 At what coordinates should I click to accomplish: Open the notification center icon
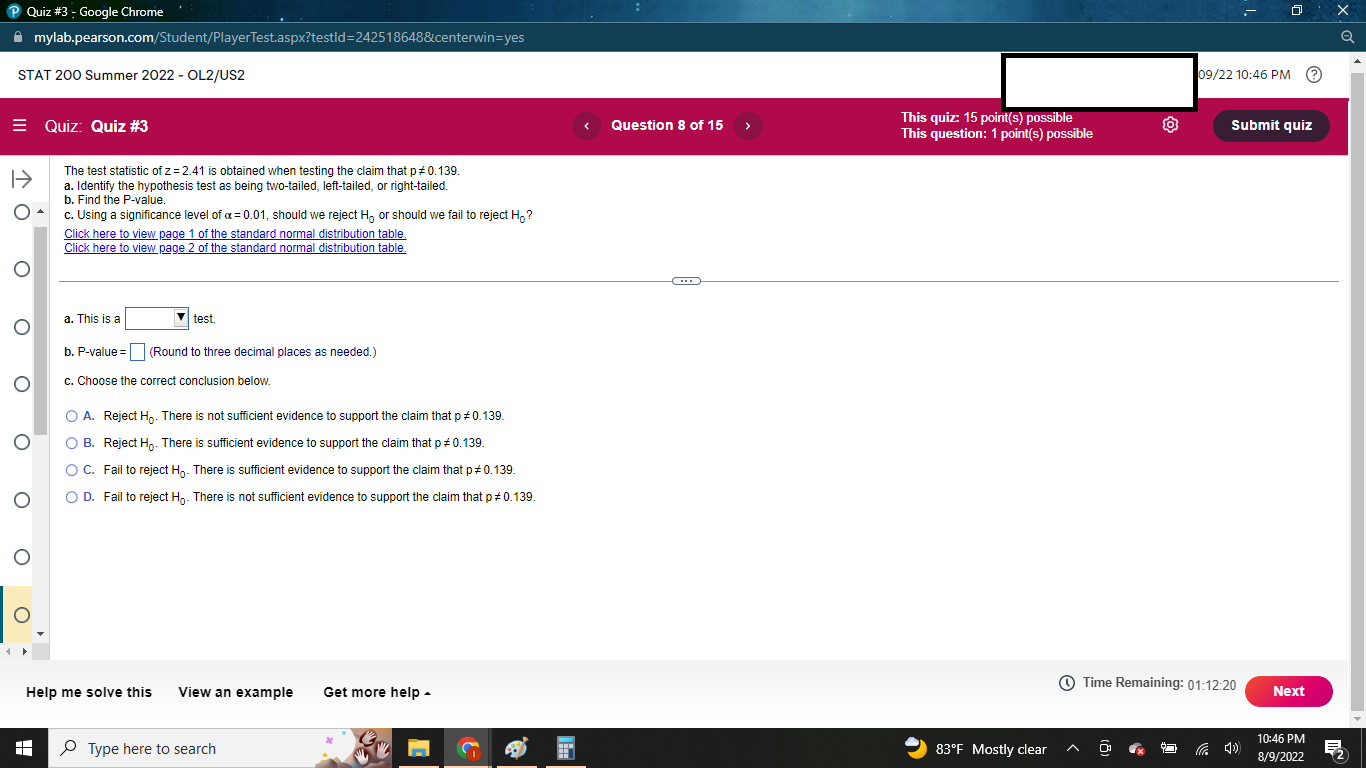pyautogui.click(x=1333, y=748)
